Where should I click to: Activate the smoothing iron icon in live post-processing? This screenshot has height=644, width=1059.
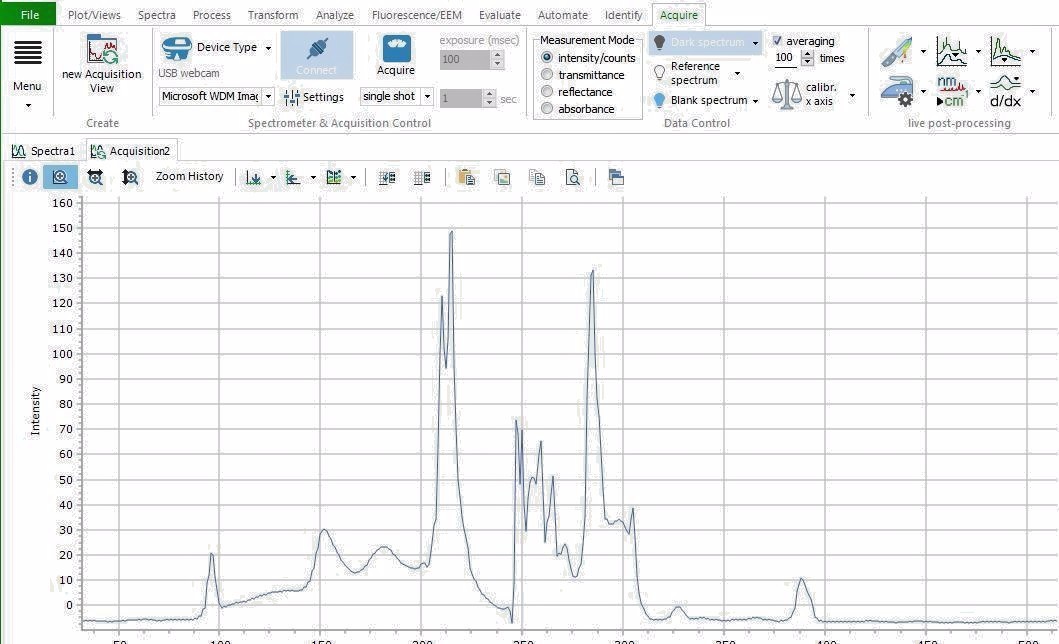pos(897,91)
